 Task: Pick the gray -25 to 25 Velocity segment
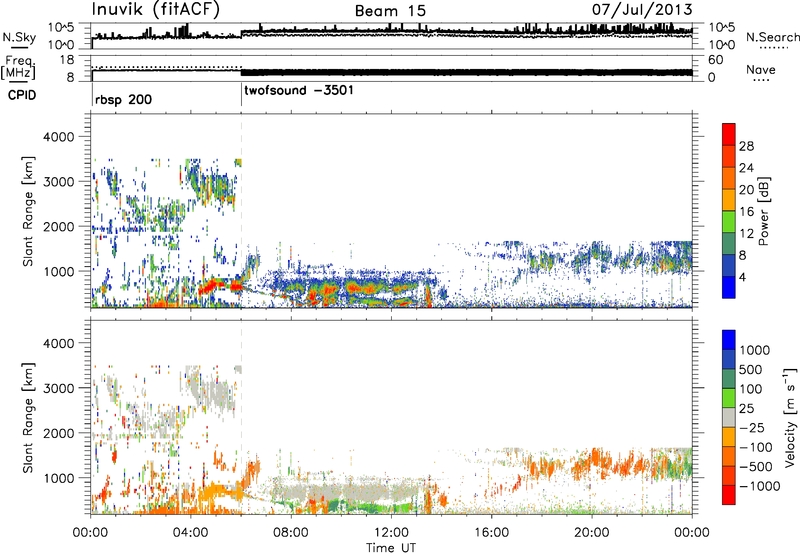(729, 418)
